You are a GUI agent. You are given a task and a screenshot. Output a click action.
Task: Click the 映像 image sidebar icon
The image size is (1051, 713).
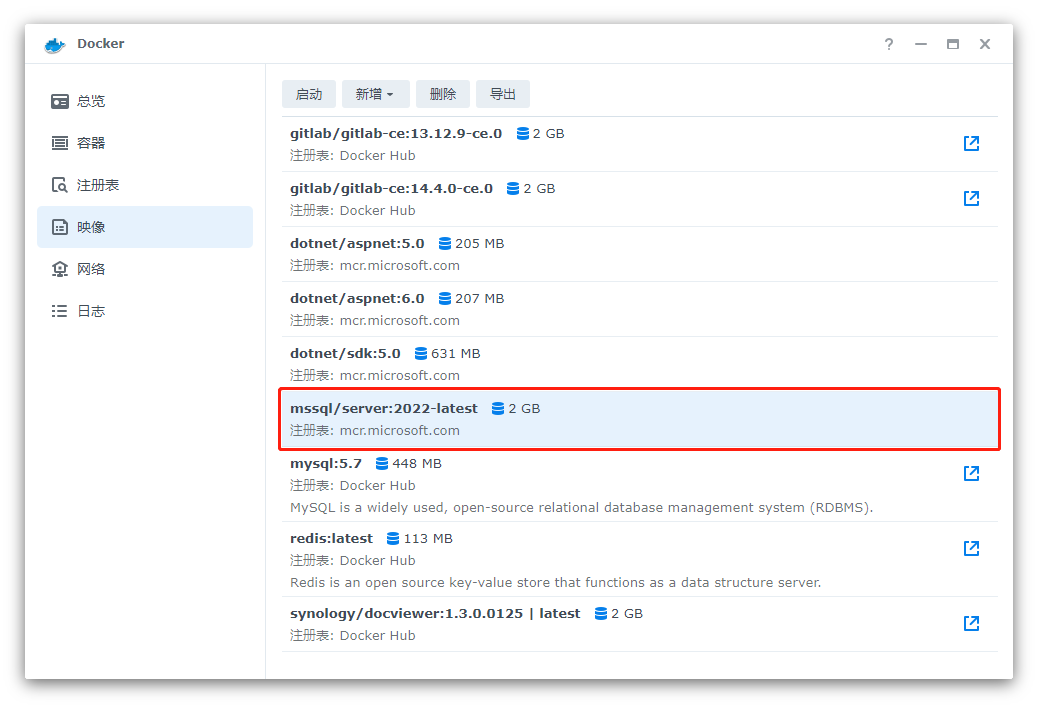point(60,227)
